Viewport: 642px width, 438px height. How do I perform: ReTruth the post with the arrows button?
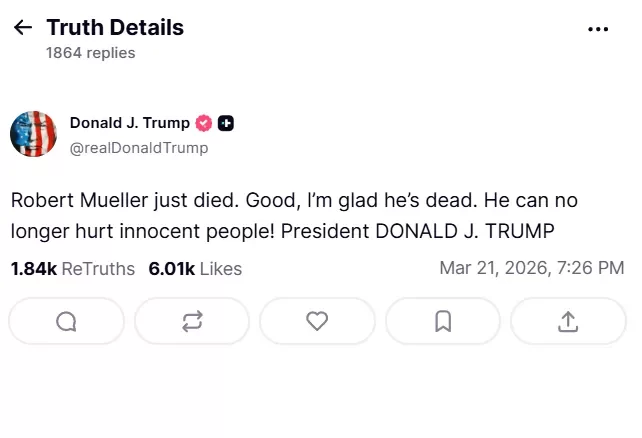click(x=192, y=321)
